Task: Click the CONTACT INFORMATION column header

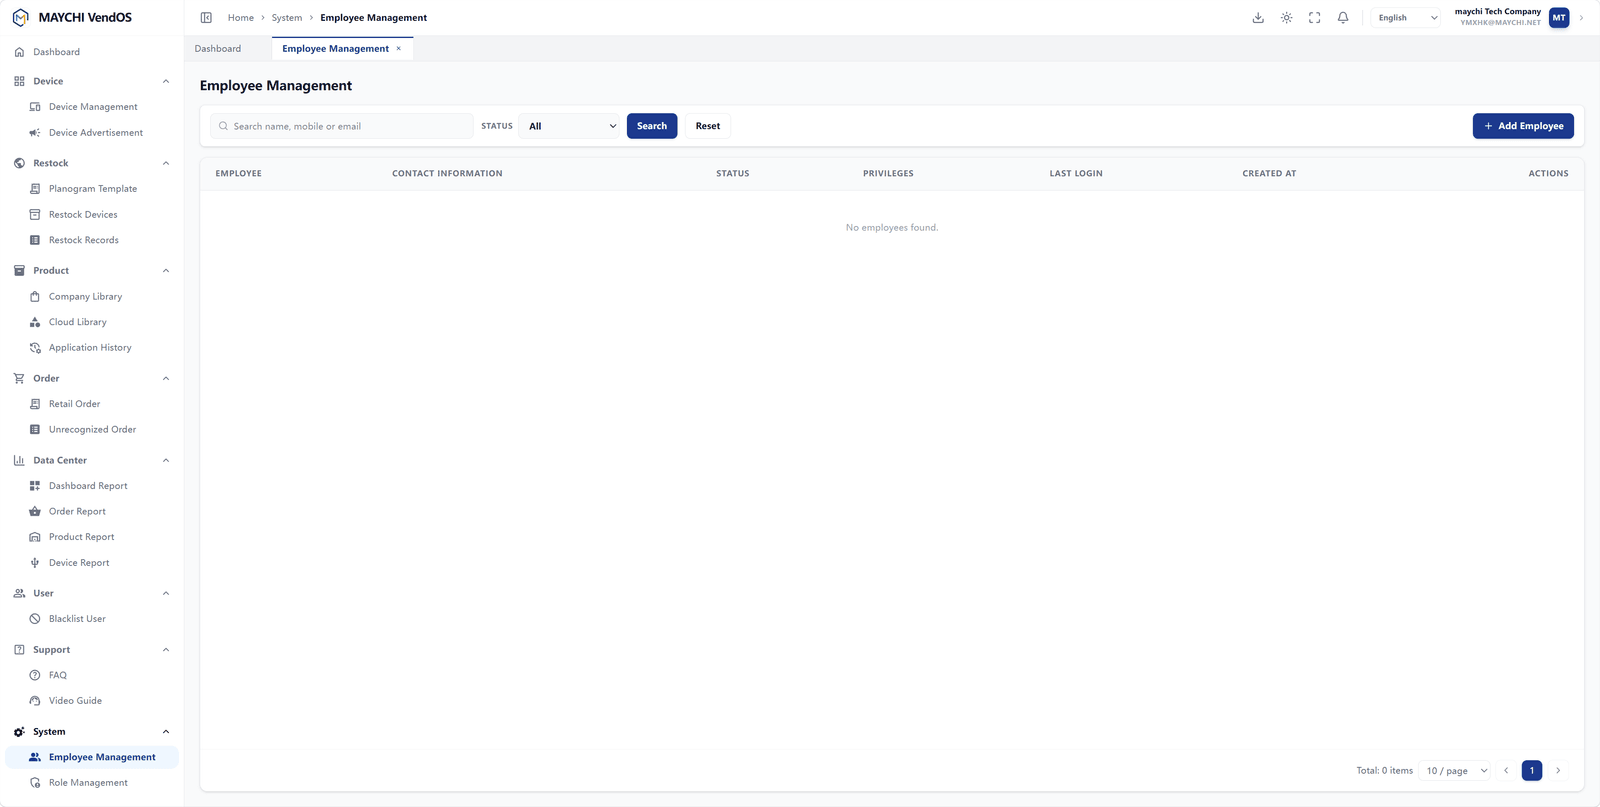Action: tap(447, 174)
